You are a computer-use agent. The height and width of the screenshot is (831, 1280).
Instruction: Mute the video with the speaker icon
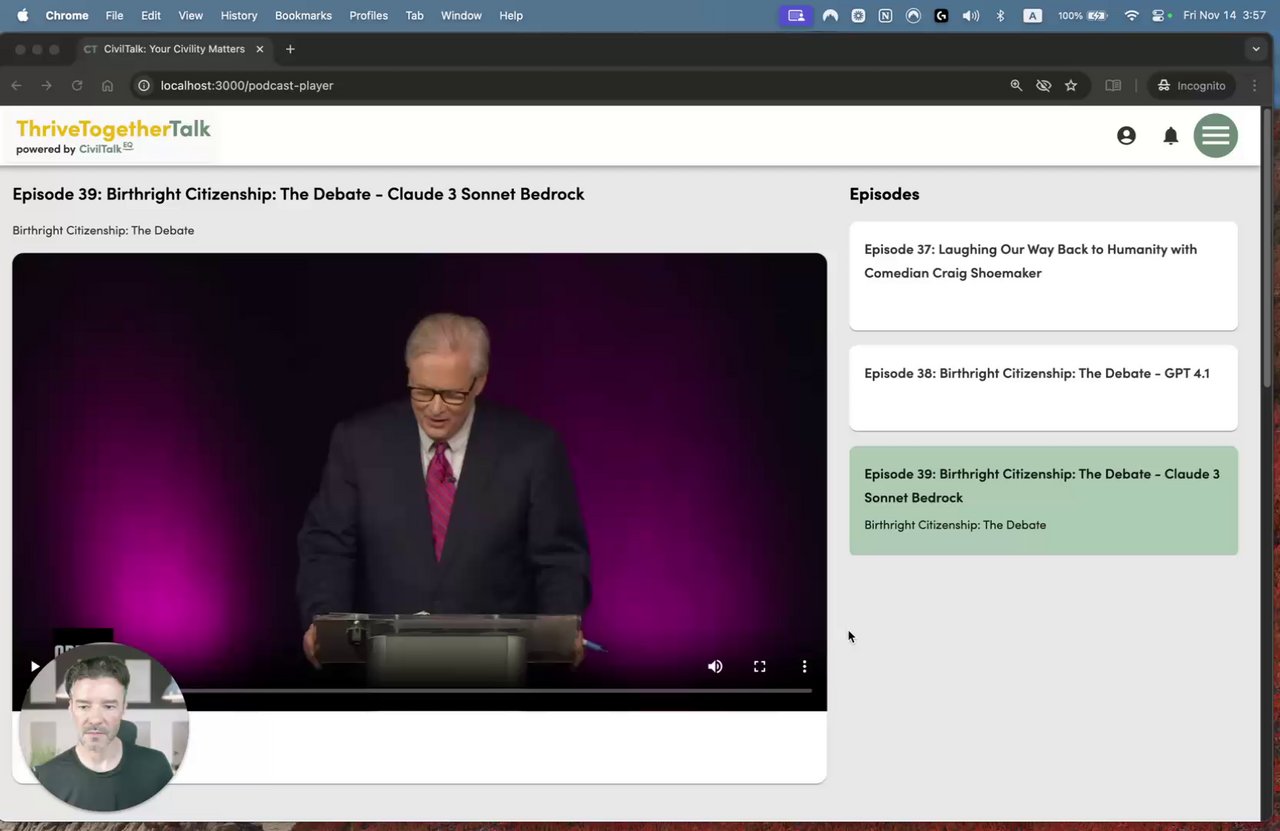click(715, 666)
